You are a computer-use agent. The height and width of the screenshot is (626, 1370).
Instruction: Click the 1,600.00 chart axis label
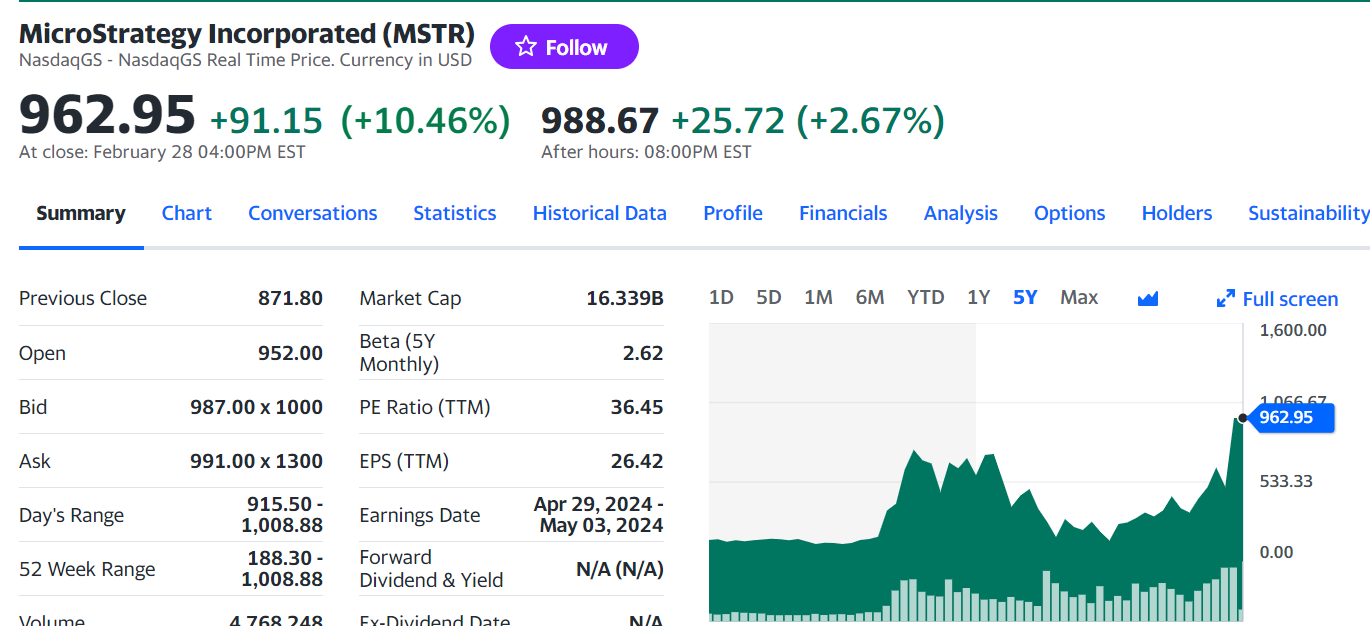tap(1293, 330)
